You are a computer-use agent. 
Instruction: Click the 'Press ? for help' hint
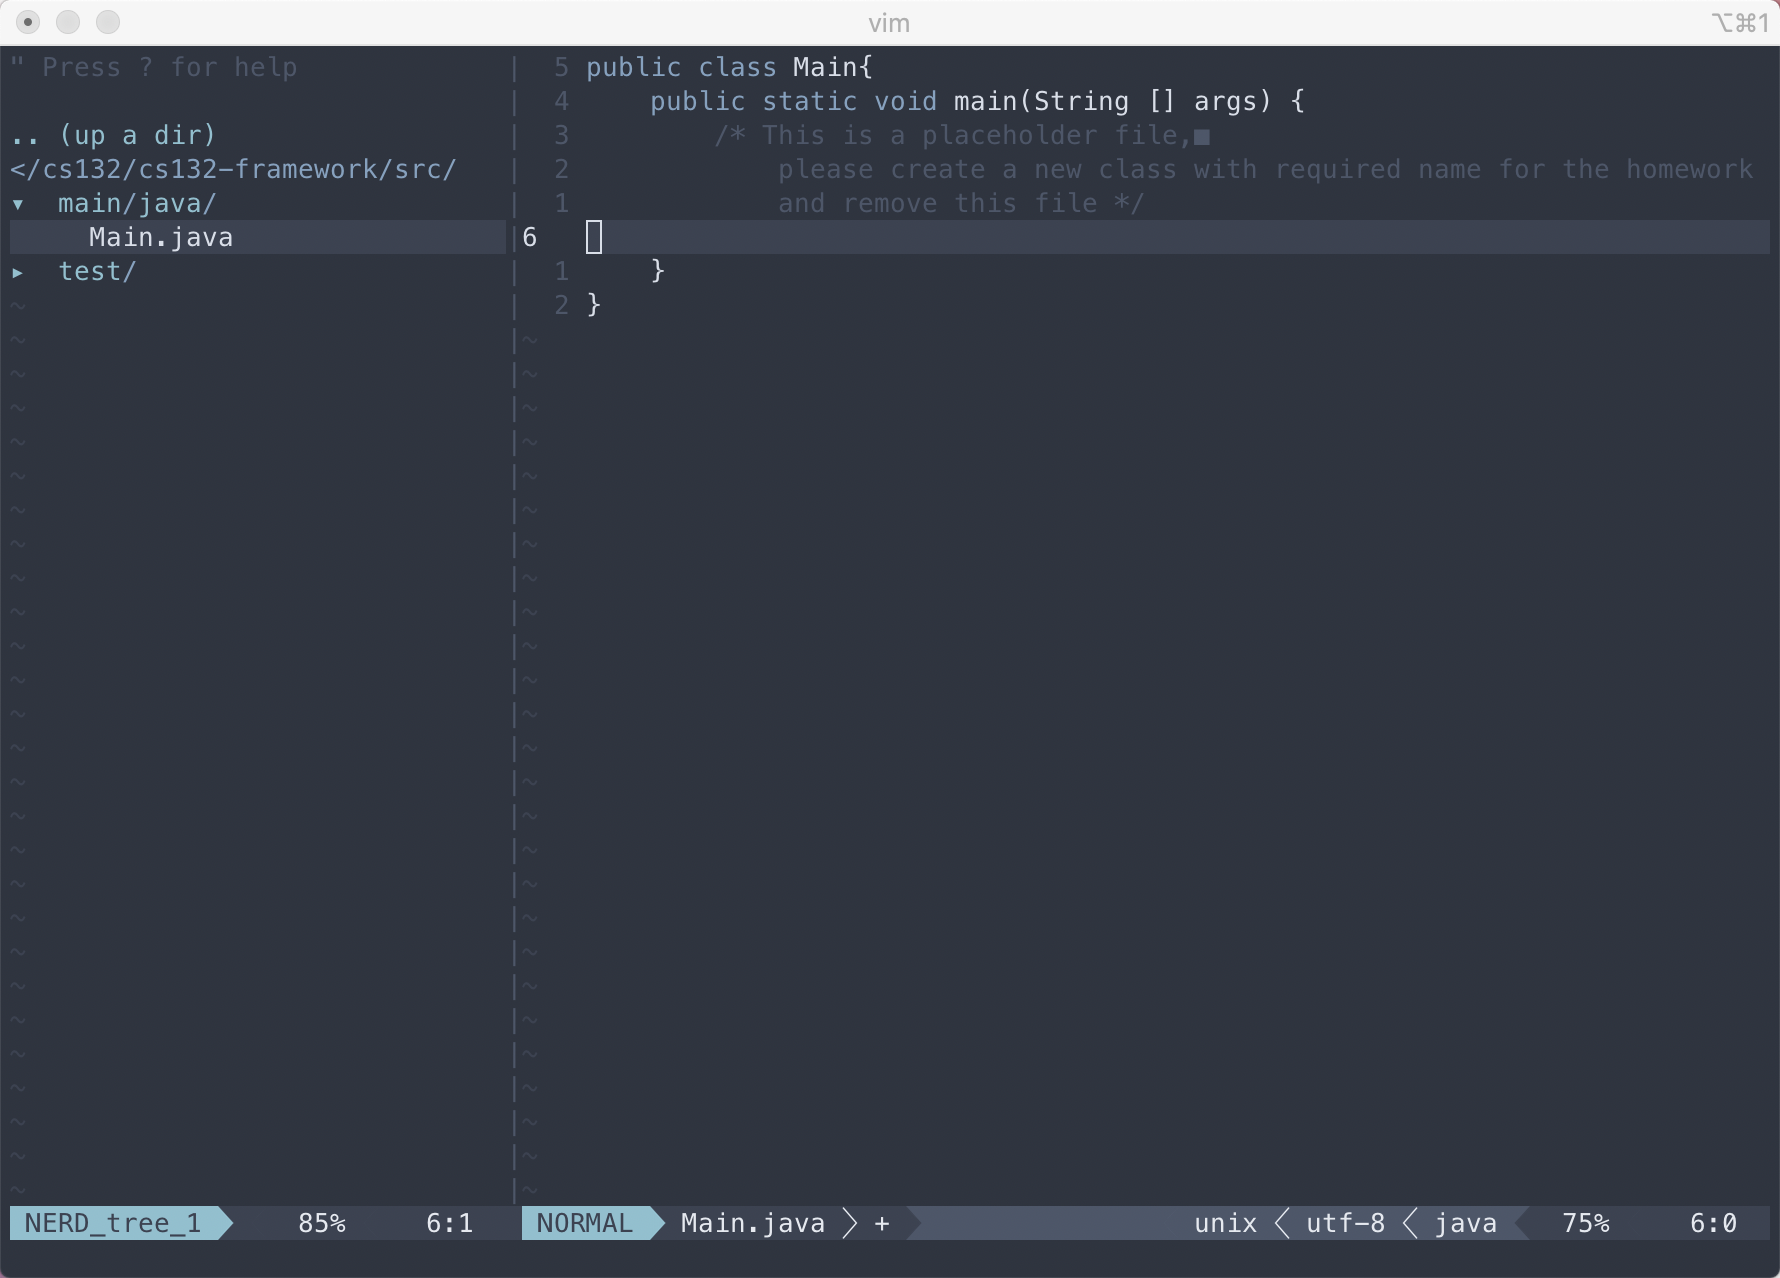154,67
